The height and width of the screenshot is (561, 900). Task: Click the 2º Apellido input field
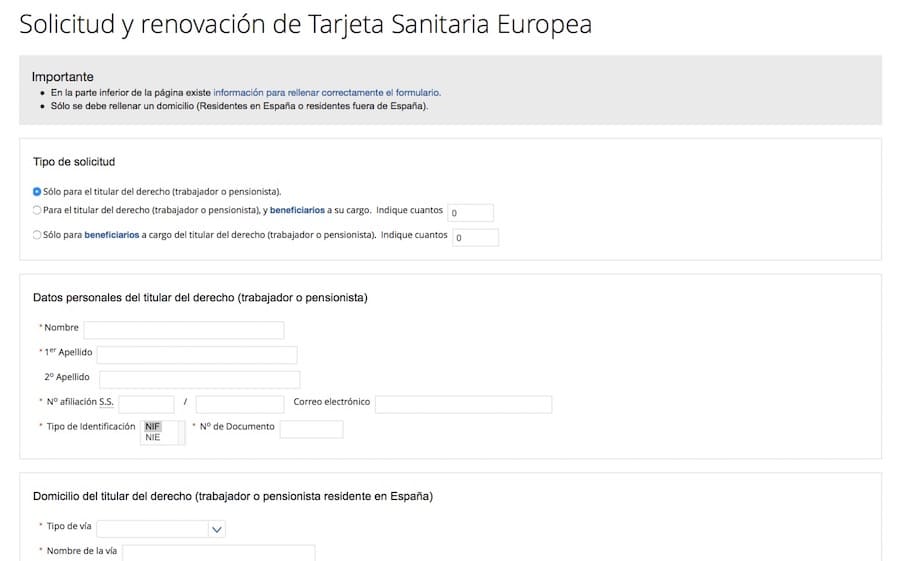(199, 379)
